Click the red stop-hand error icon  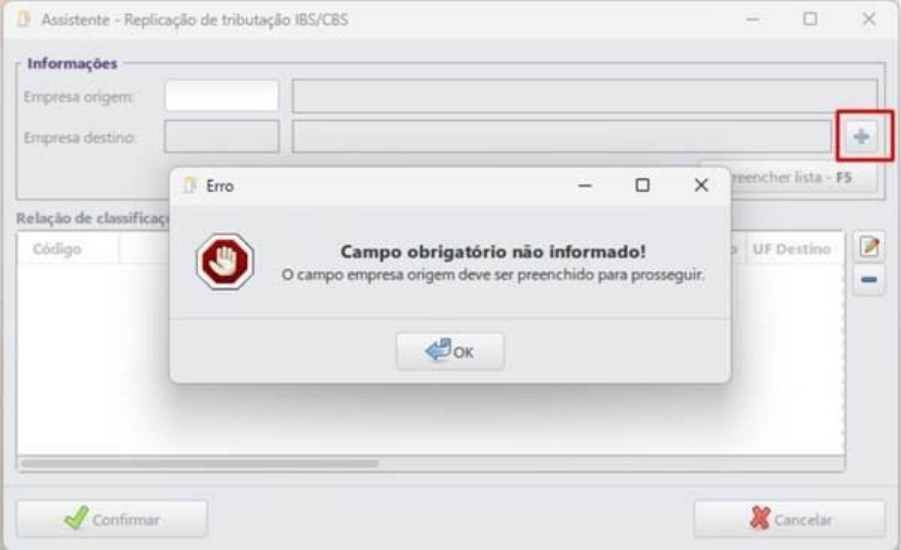tap(225, 261)
